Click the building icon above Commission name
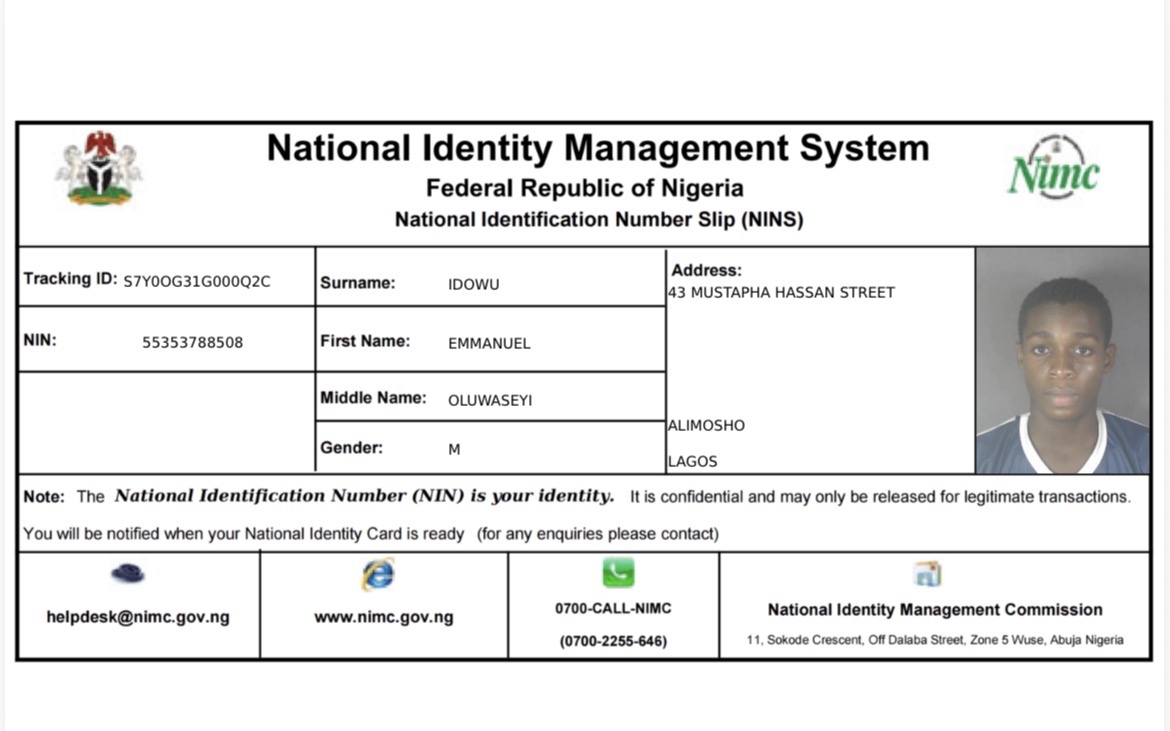This screenshot has width=1170, height=731. [927, 573]
